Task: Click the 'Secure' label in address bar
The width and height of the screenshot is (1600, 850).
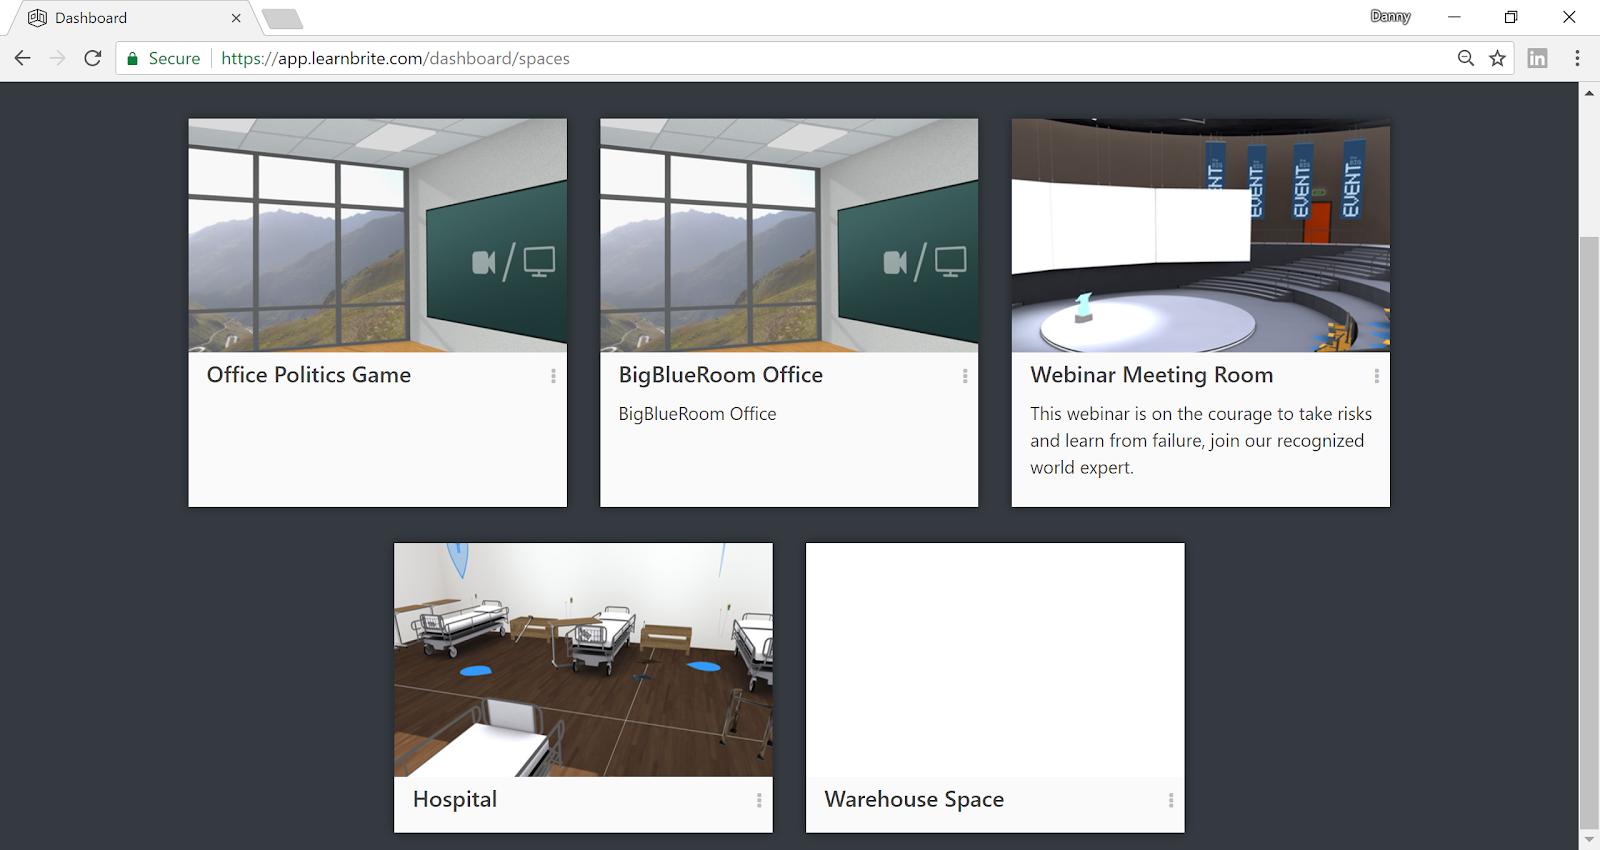Action: click(x=174, y=59)
